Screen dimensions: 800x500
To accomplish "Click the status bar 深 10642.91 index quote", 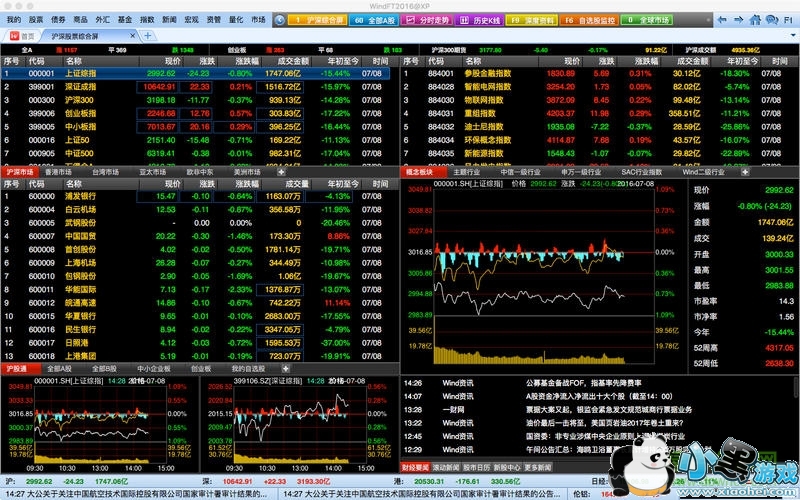I will pos(266,481).
